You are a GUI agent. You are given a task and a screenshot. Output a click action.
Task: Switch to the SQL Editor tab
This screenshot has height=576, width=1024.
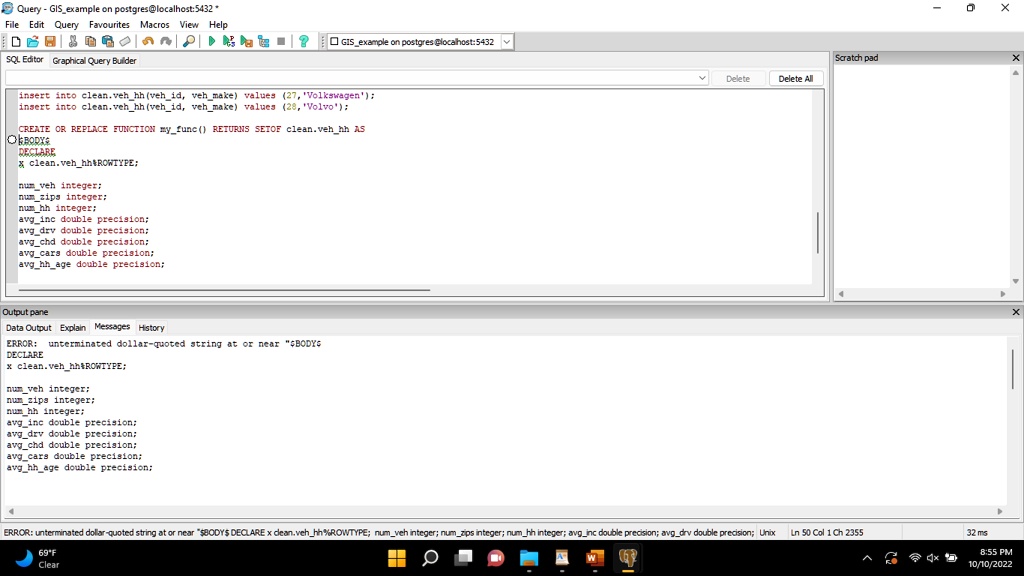coord(25,59)
